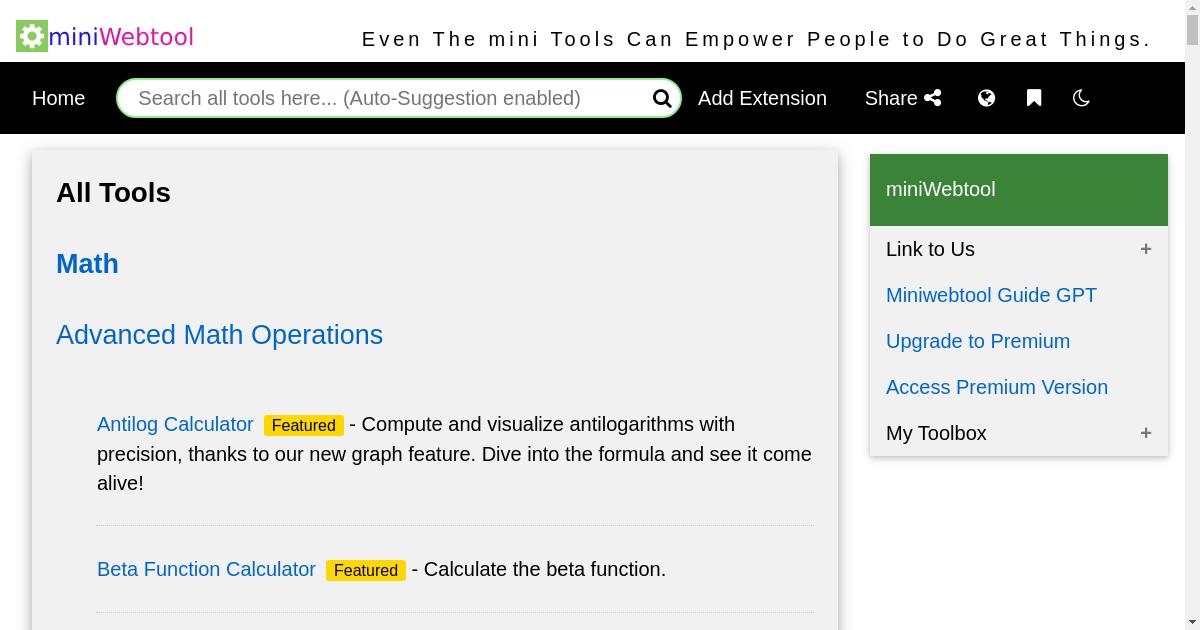This screenshot has width=1200, height=630.
Task: Open the Antilog Calculator link
Action: tap(175, 424)
